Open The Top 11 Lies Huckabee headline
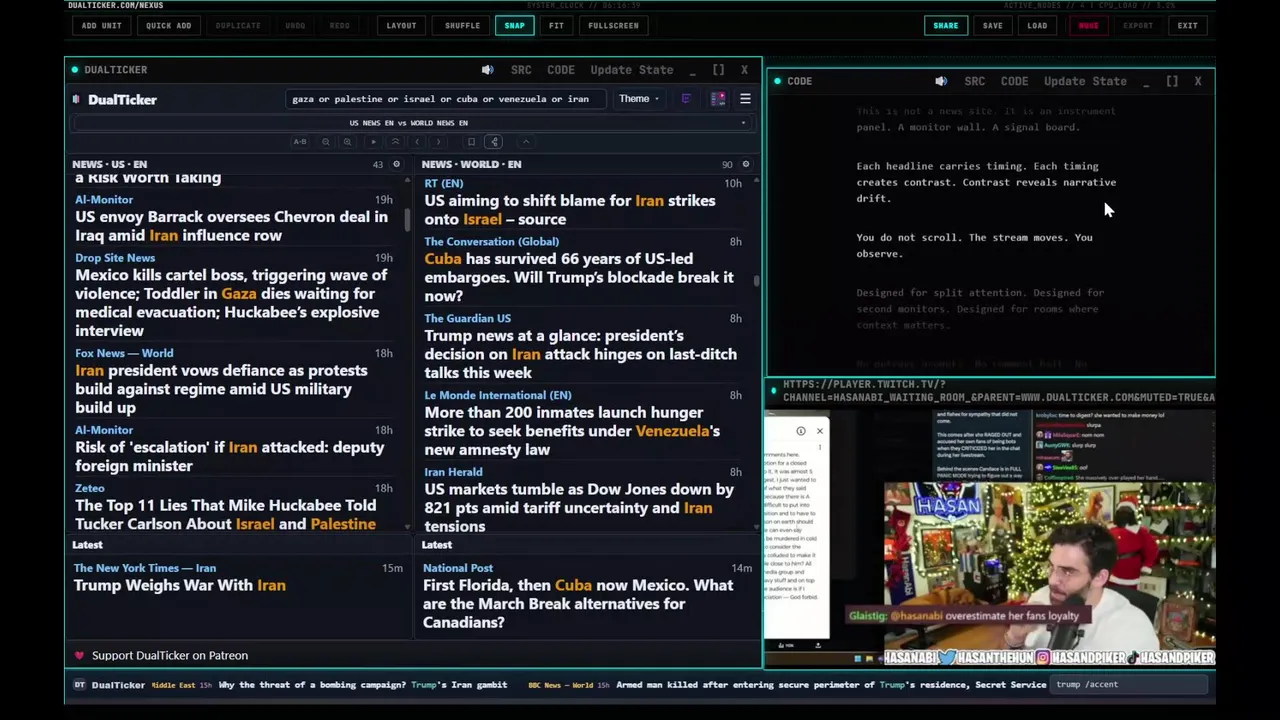The image size is (1280, 720). 226,515
